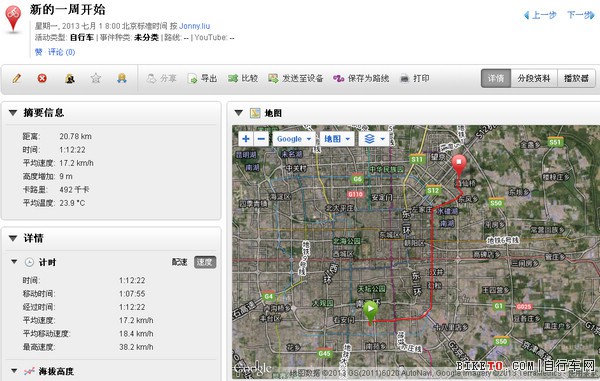Click the 导出 export button
This screenshot has height=381, width=600.
pyautogui.click(x=202, y=78)
